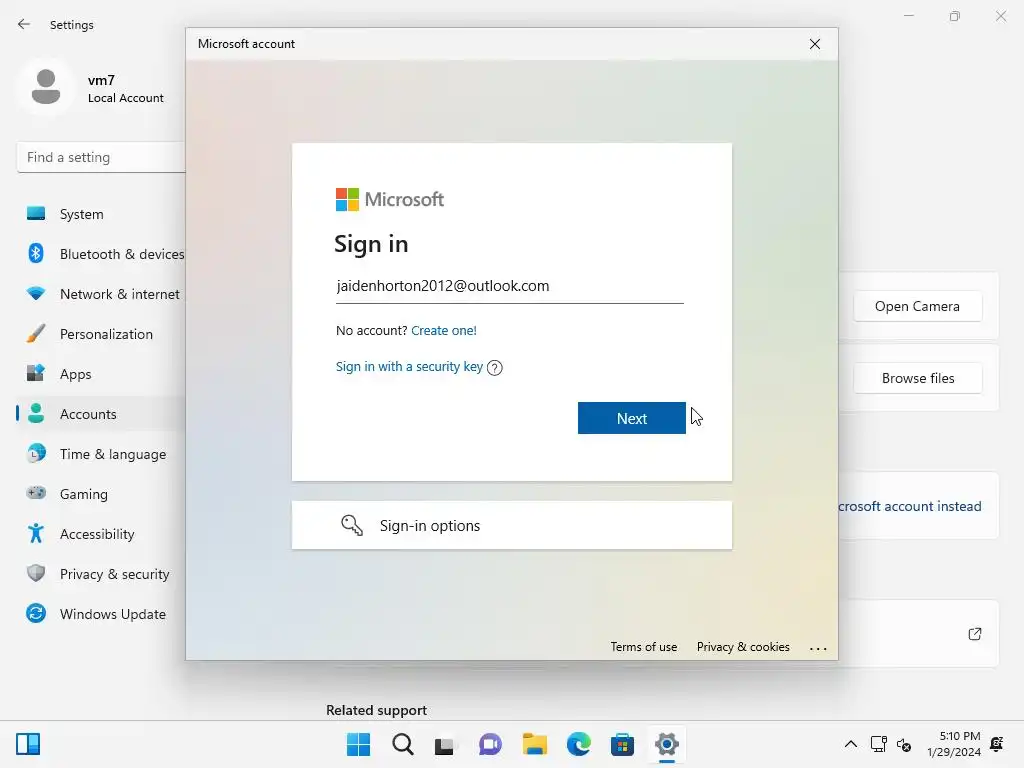Click the Open Camera button
The width and height of the screenshot is (1024, 768).
pos(917,306)
